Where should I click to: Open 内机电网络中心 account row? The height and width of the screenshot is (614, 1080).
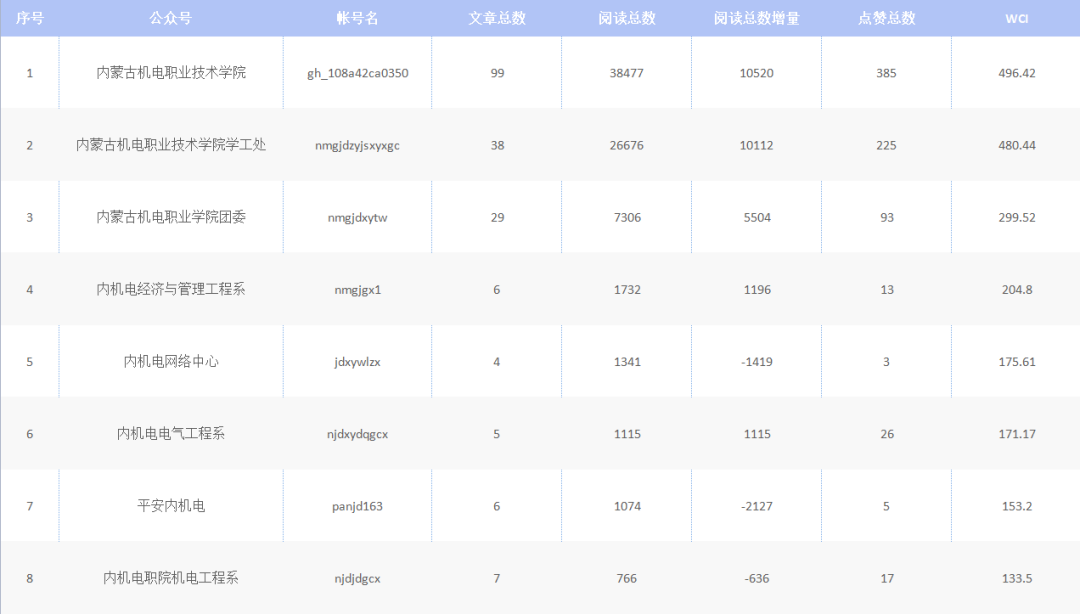(171, 361)
